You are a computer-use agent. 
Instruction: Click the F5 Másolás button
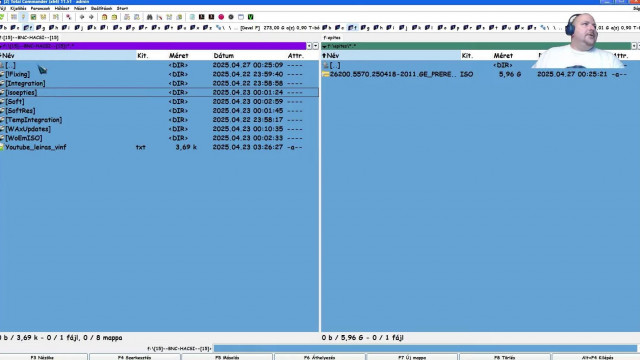tap(227, 357)
